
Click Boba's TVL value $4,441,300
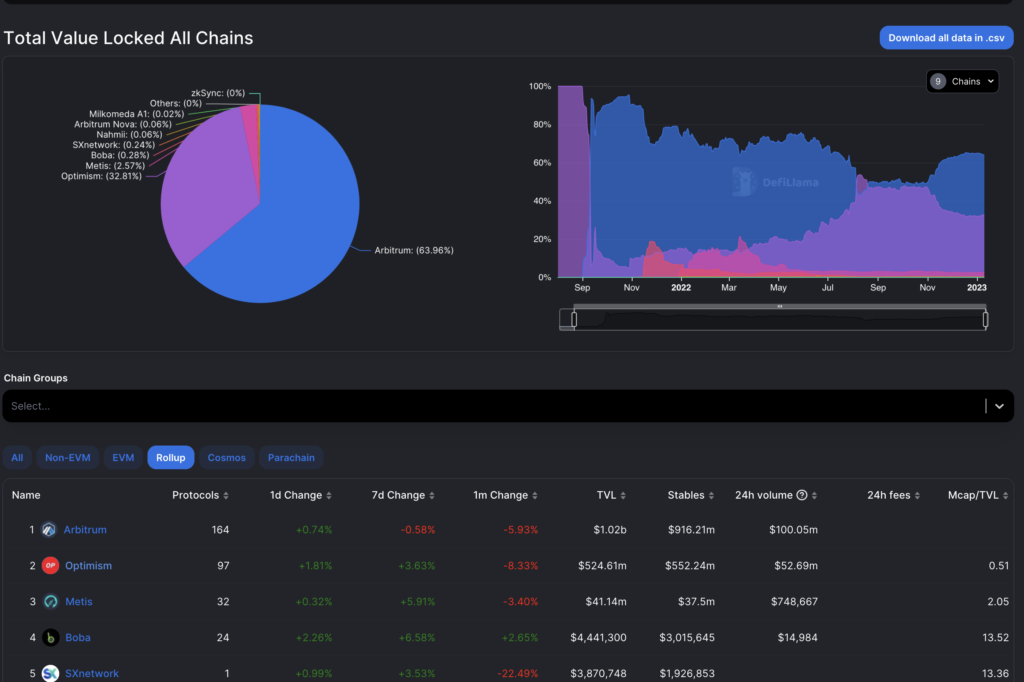click(598, 638)
